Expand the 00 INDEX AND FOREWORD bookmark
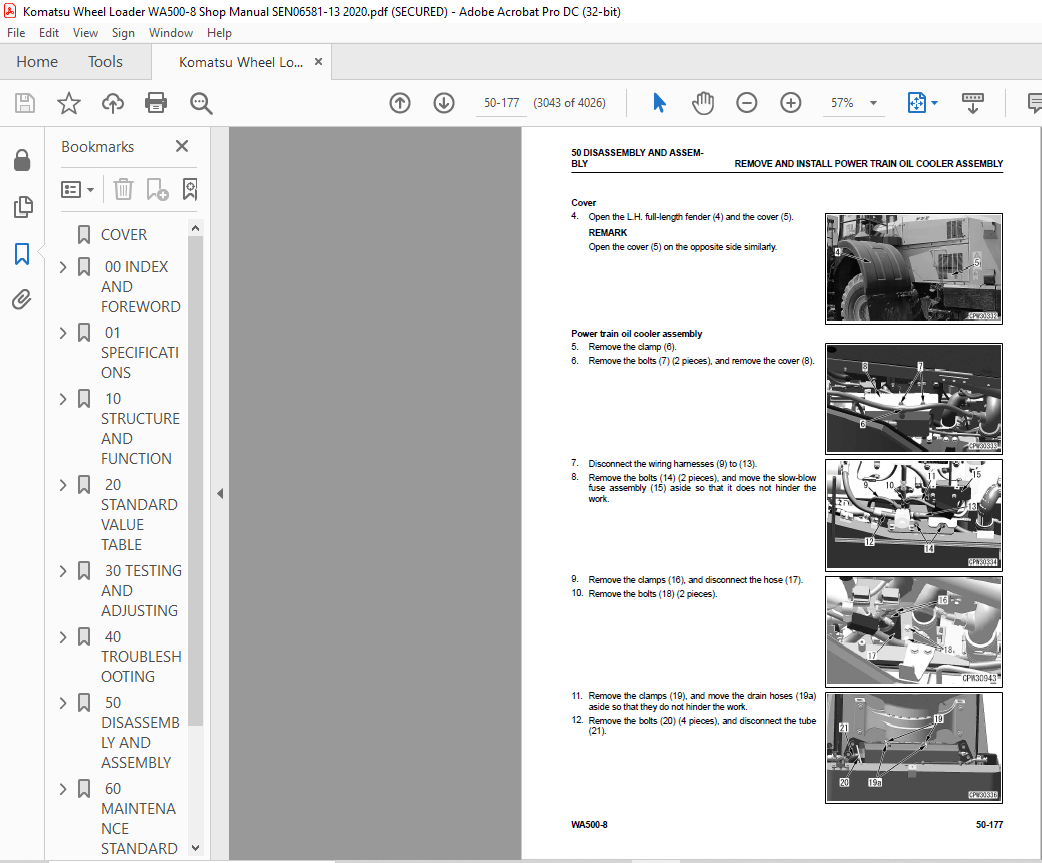Viewport: 1042px width, 863px height. [63, 267]
